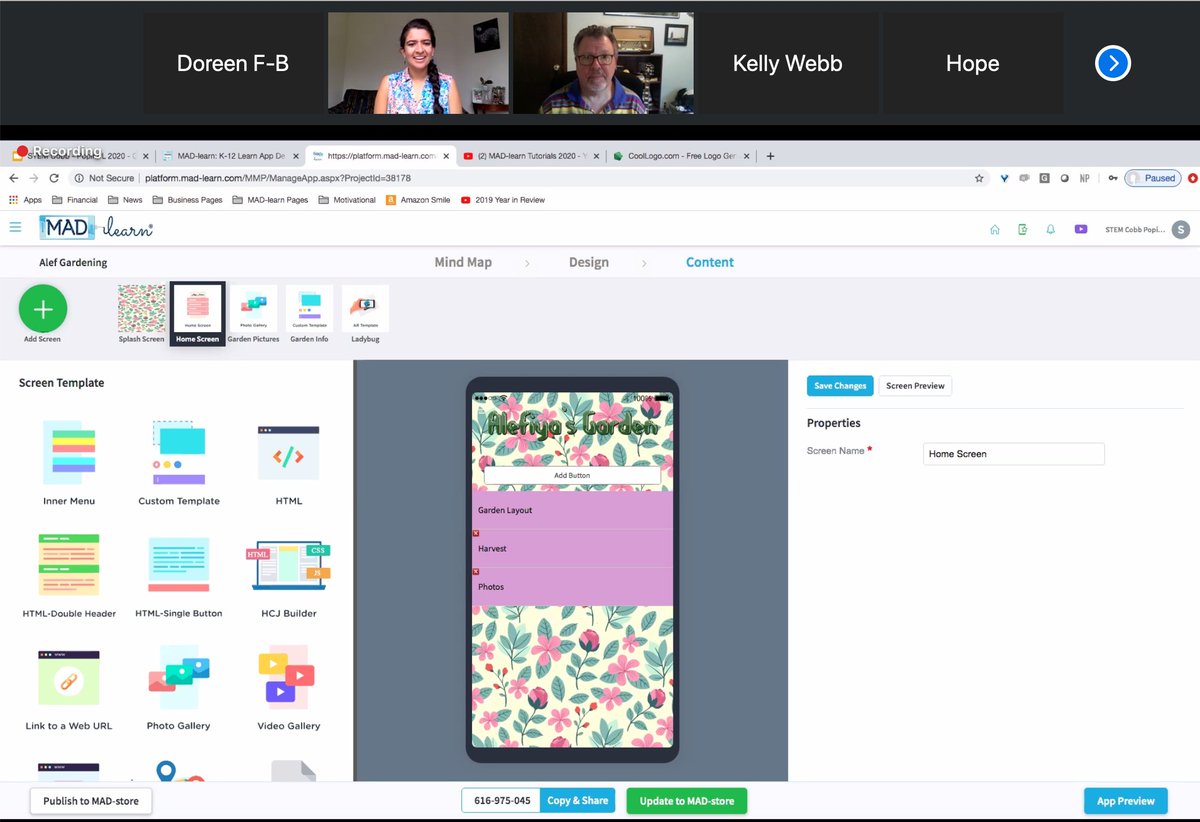This screenshot has width=1200, height=822.
Task: Click Add Button in the phone preview
Action: coord(572,476)
